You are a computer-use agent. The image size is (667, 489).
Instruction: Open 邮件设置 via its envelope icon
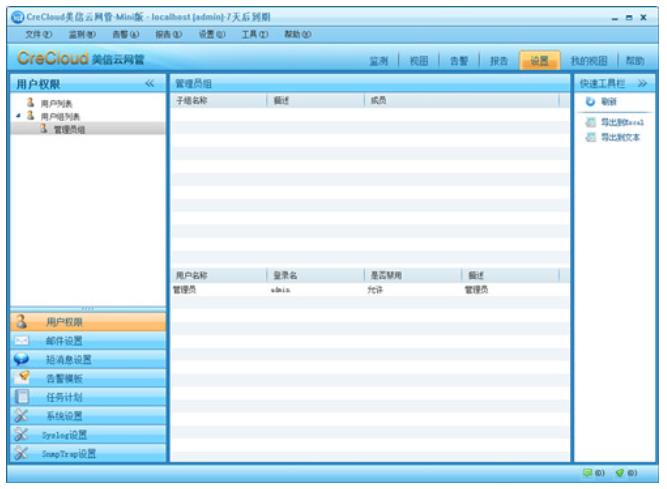click(21, 341)
